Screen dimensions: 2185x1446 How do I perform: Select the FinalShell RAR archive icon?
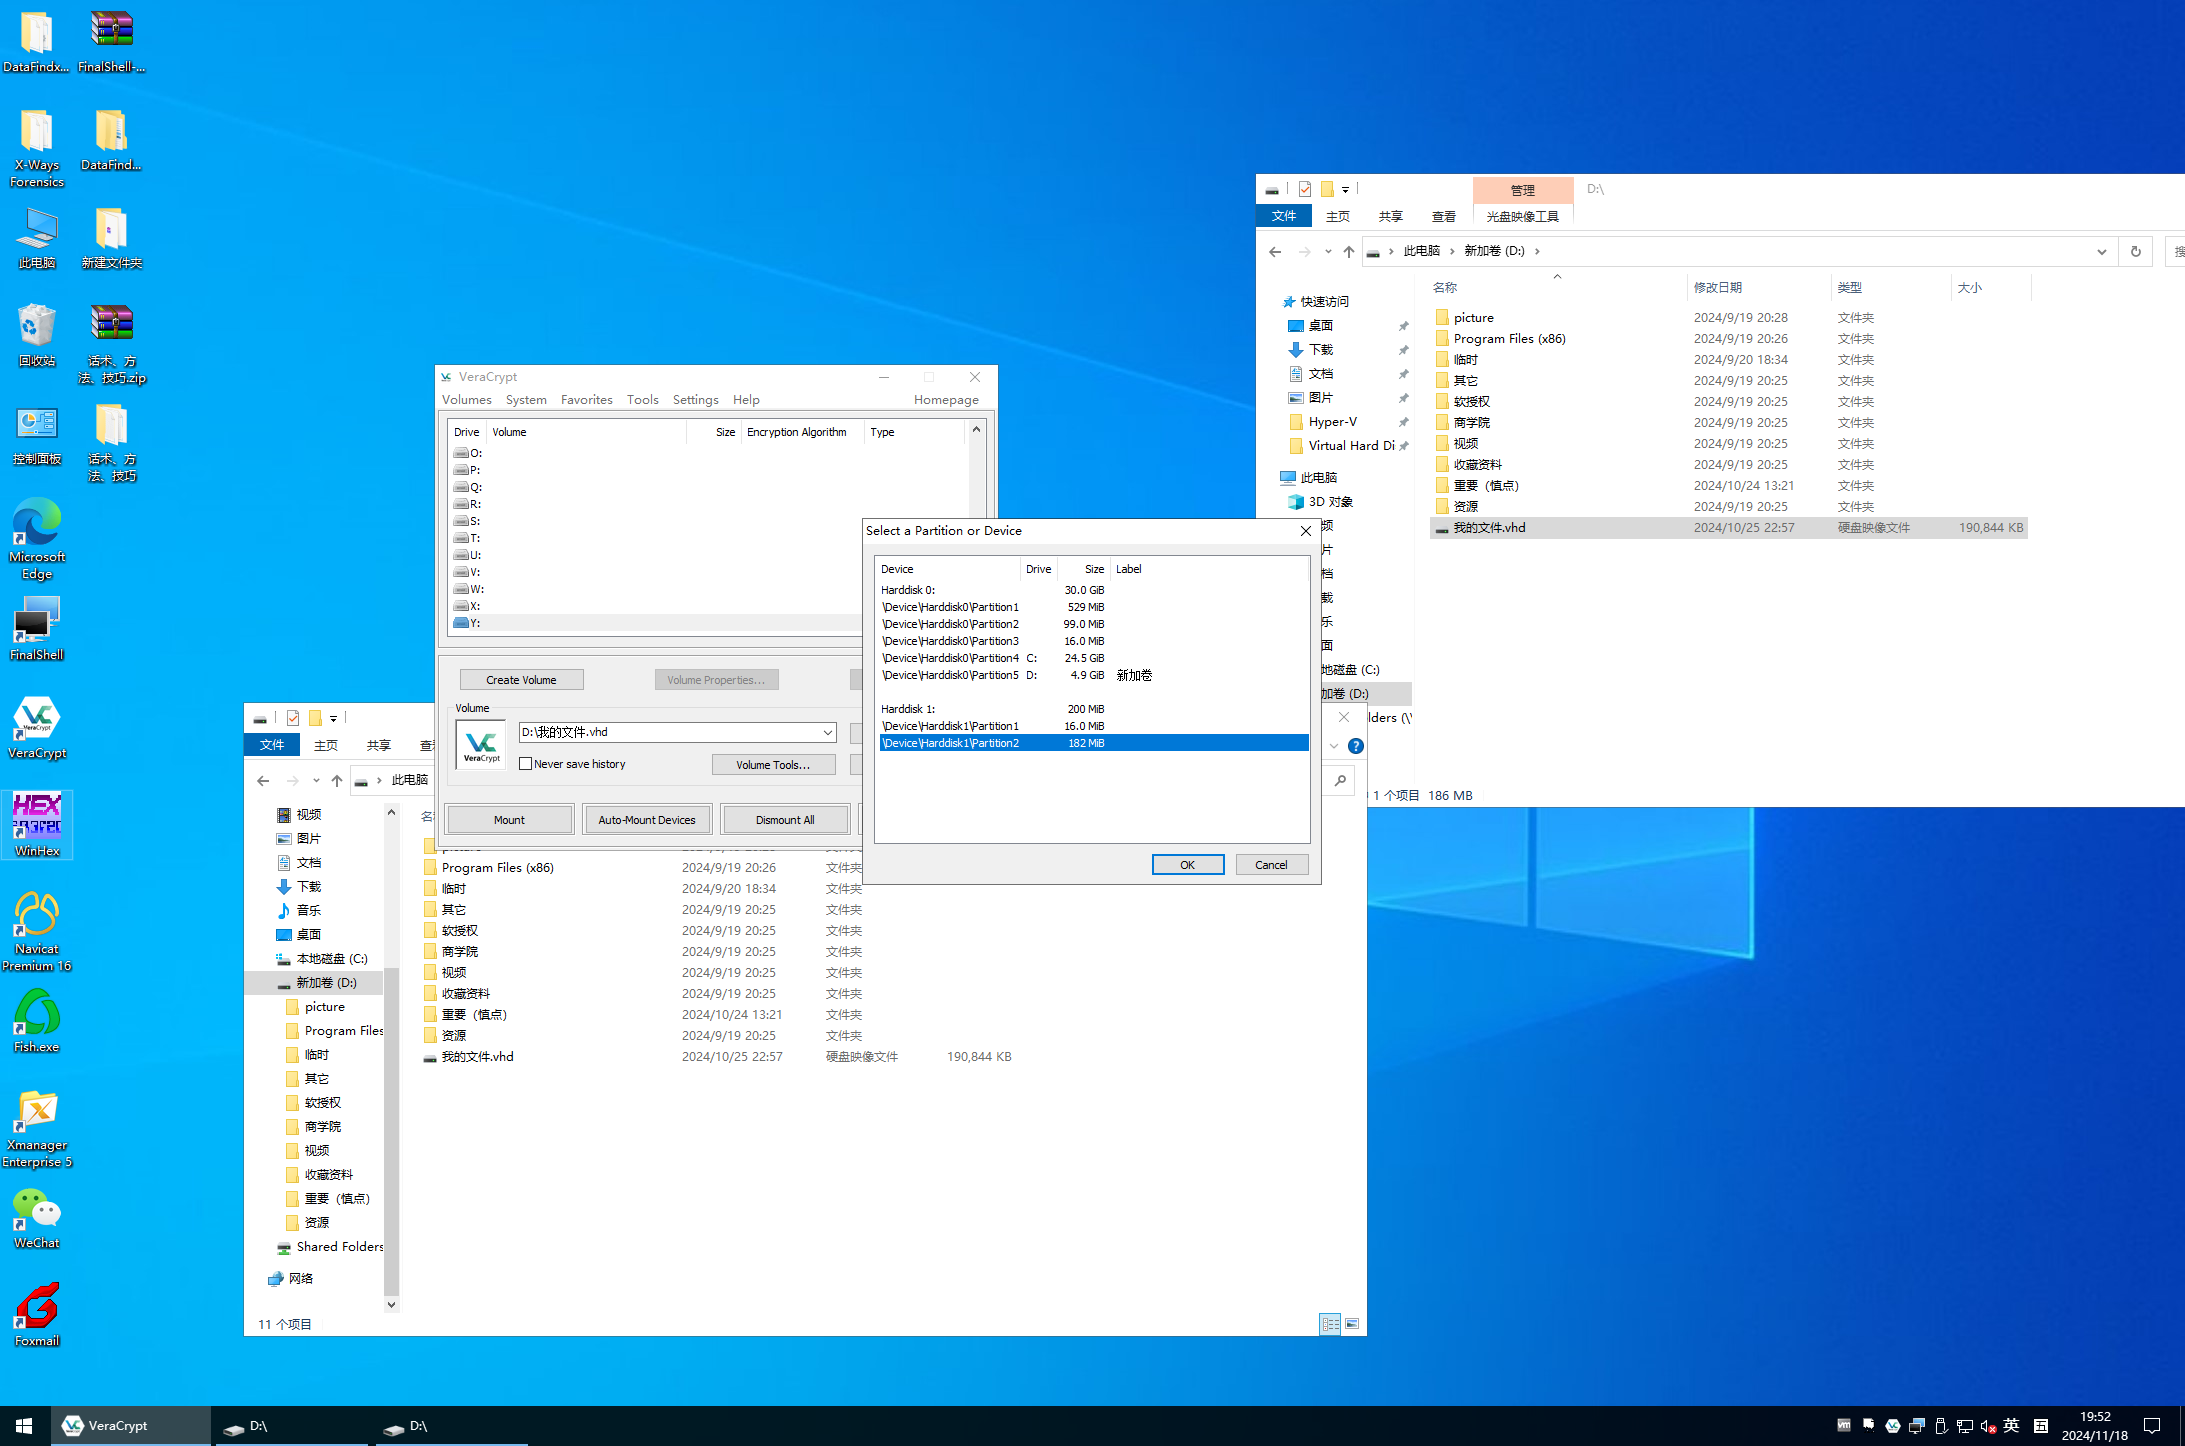click(112, 41)
